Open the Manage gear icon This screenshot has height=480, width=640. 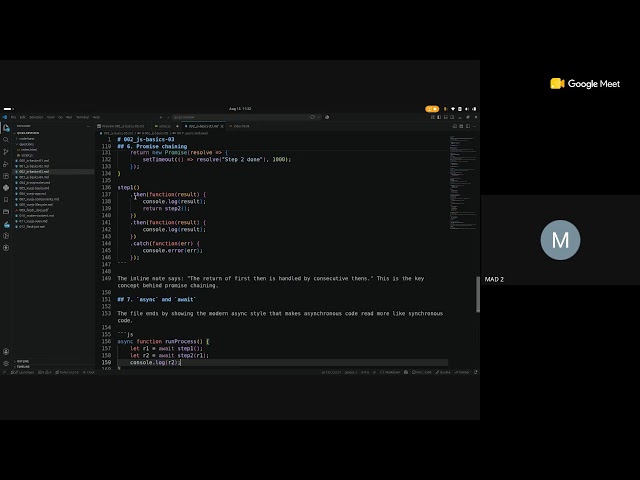(6, 363)
